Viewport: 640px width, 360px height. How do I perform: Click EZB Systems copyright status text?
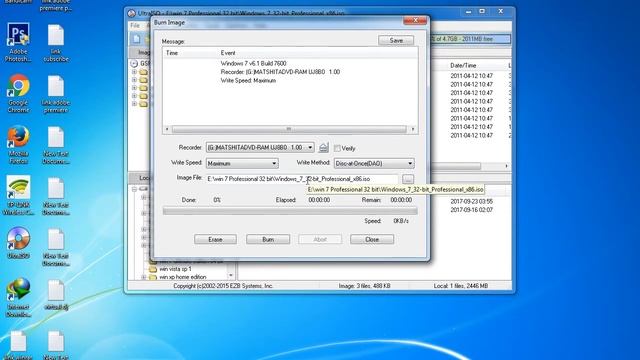pyautogui.click(x=223, y=286)
